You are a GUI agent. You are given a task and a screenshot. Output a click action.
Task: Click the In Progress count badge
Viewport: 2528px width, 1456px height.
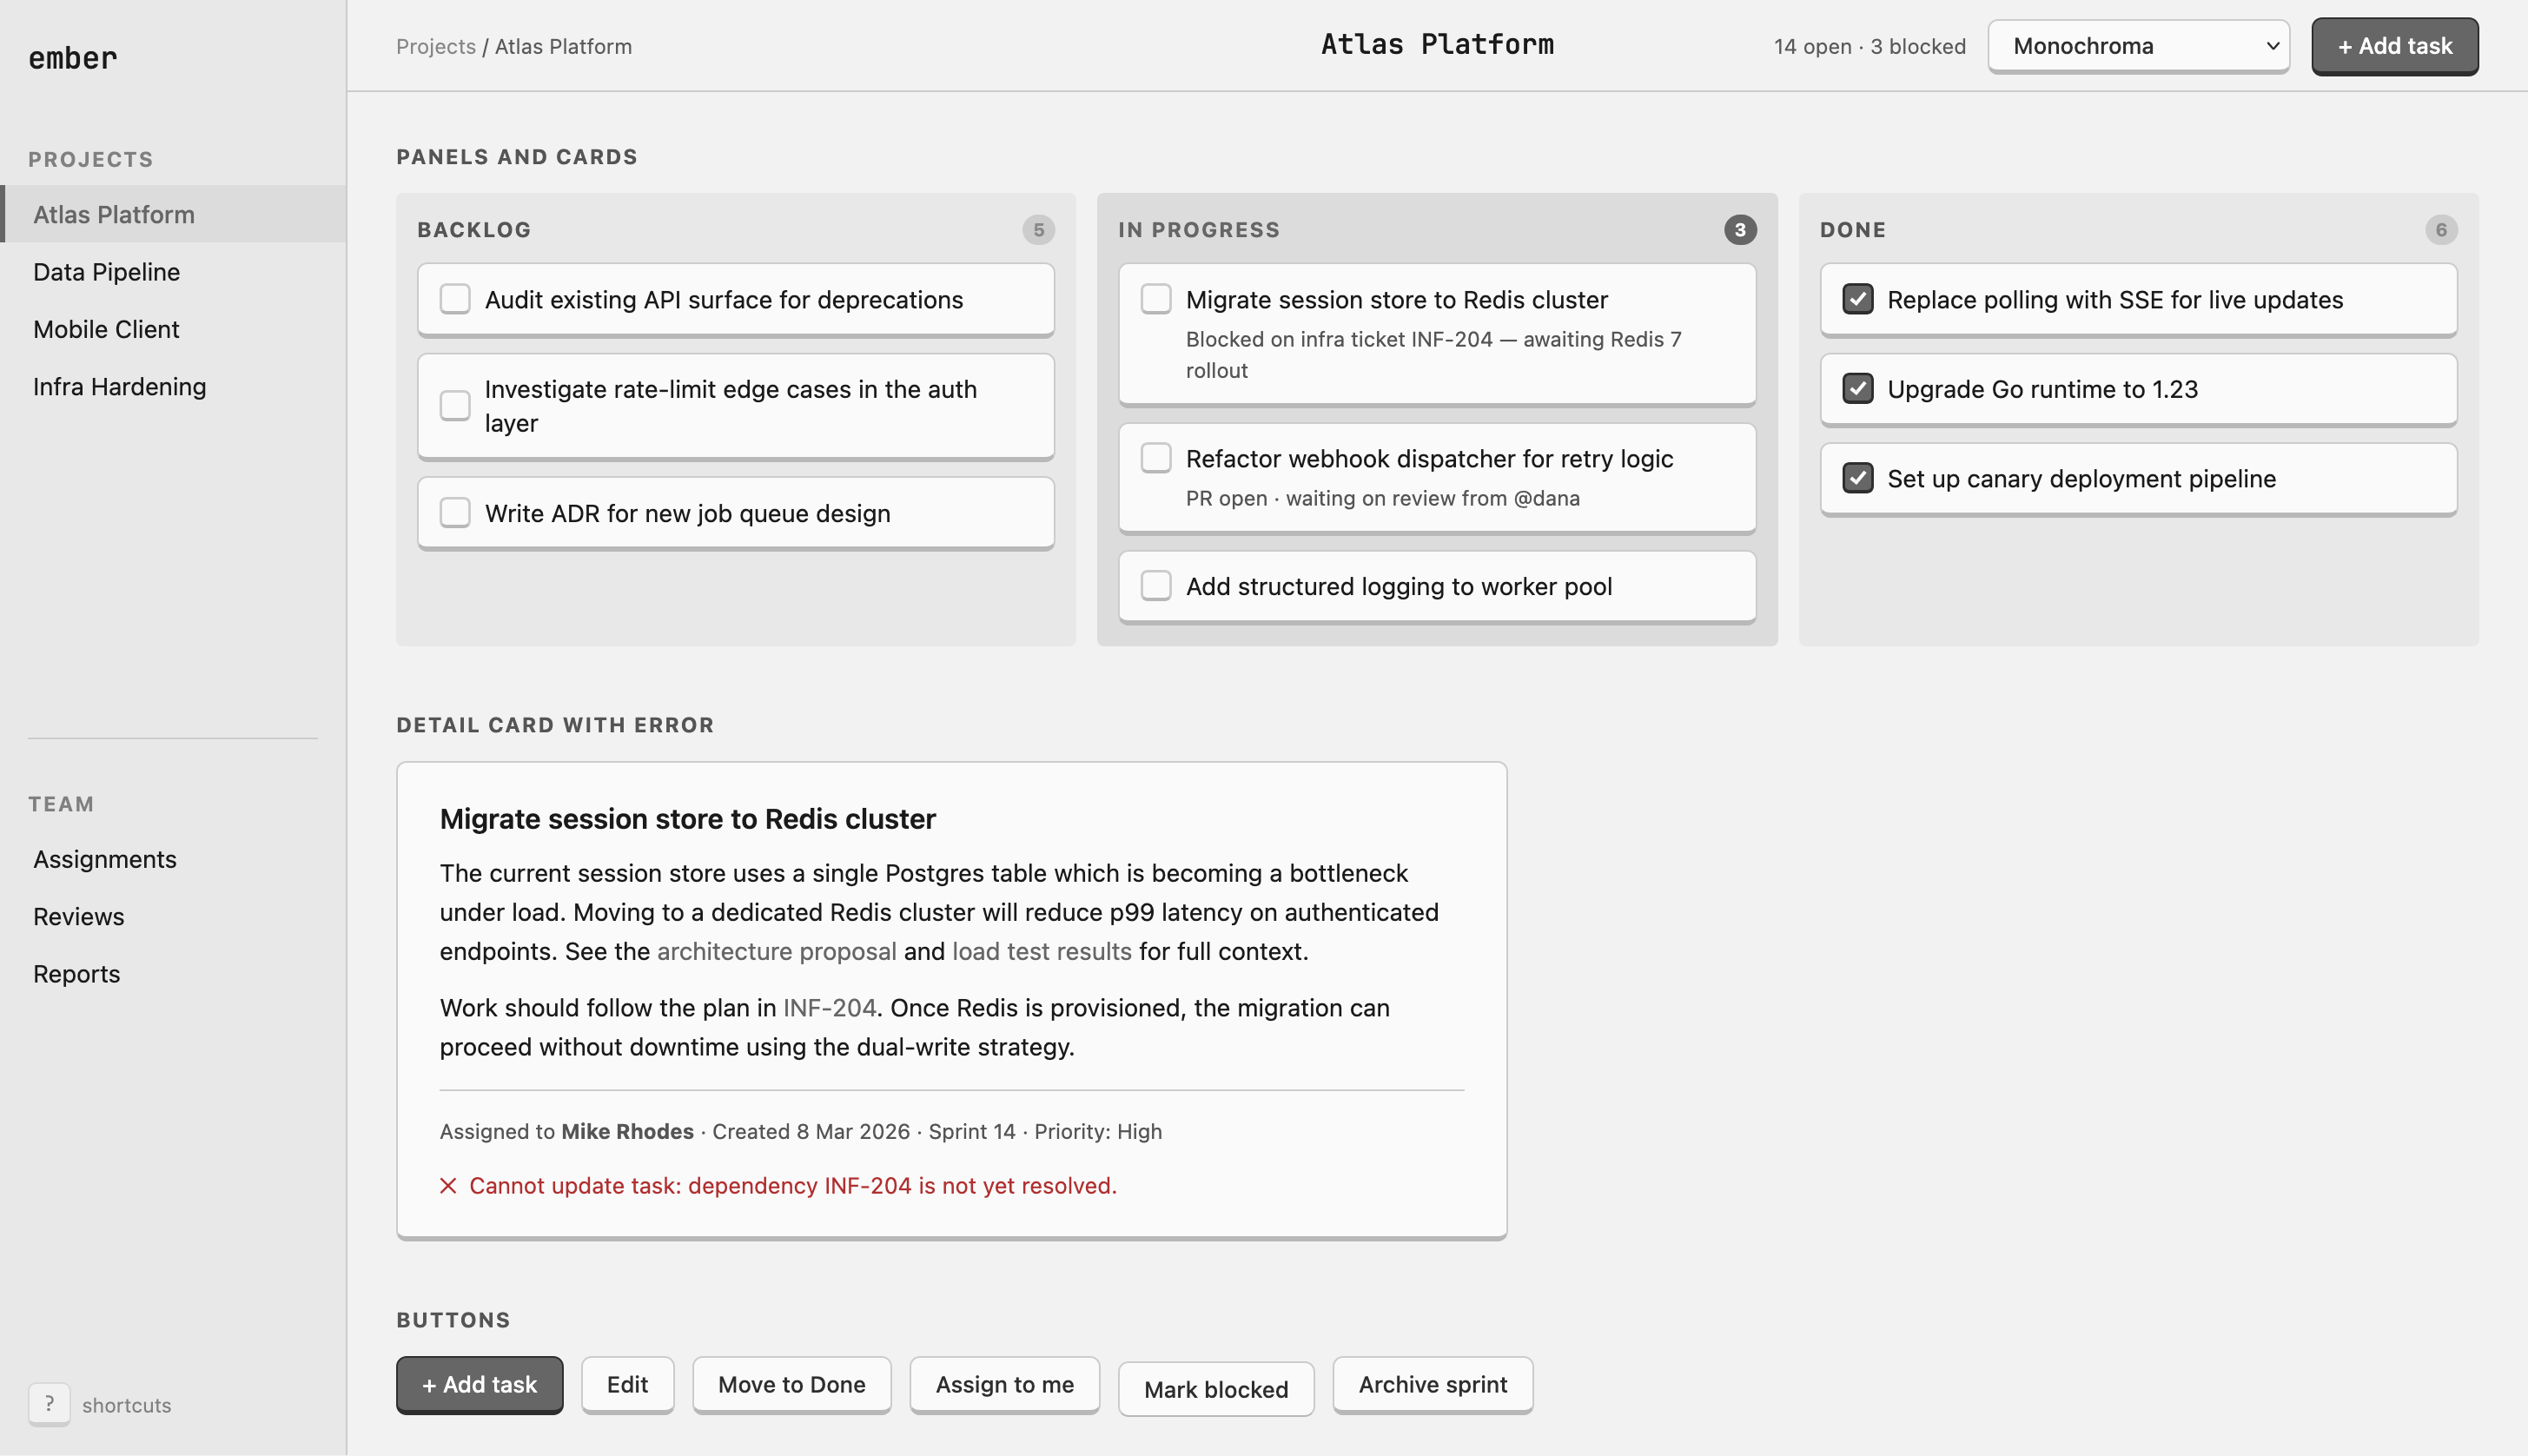1740,230
